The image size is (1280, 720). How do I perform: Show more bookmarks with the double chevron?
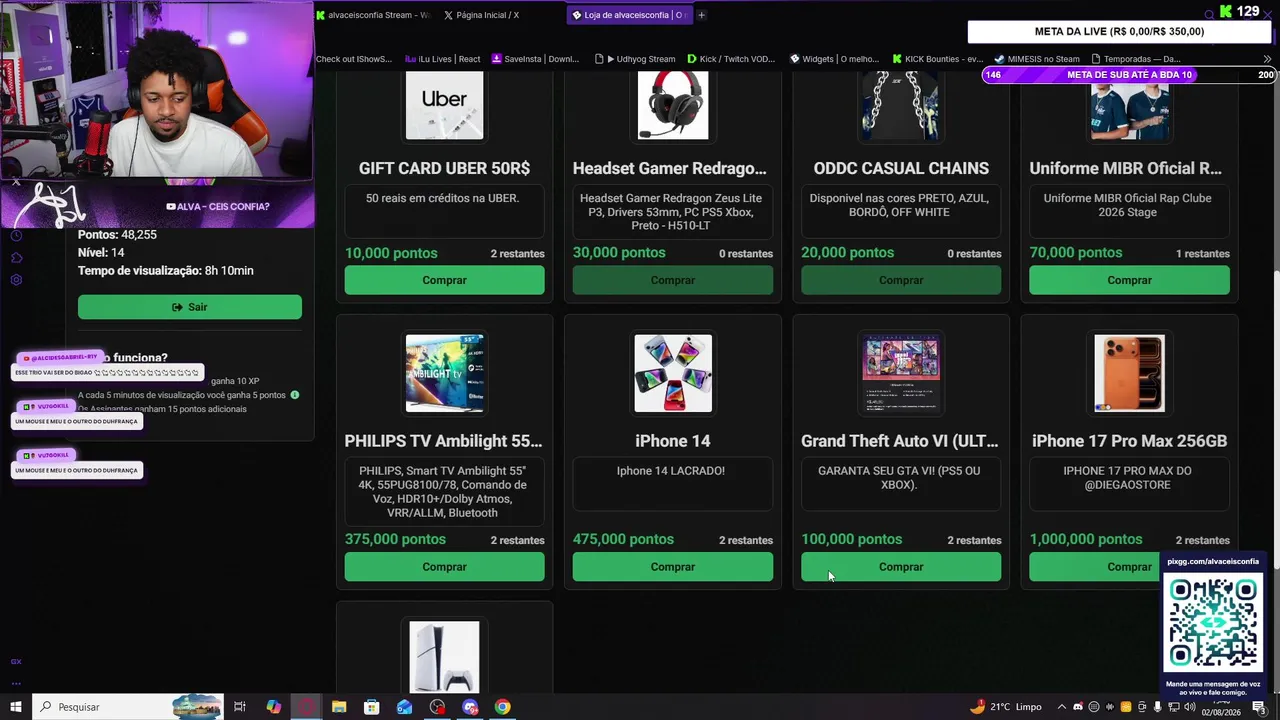(1267, 59)
